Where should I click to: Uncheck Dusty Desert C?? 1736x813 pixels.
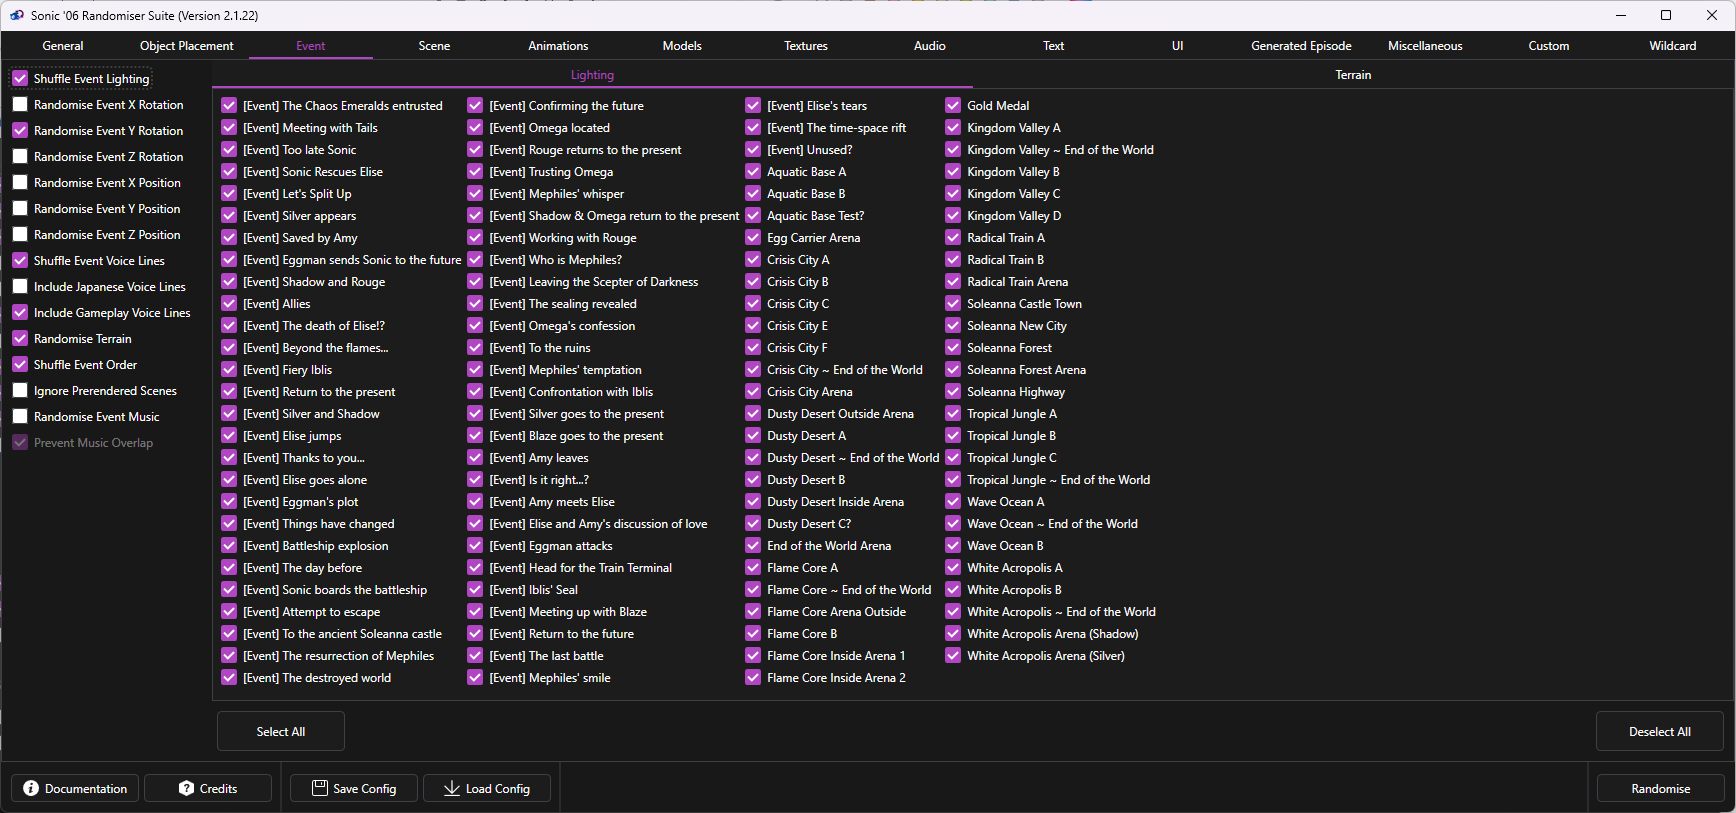[x=753, y=523]
